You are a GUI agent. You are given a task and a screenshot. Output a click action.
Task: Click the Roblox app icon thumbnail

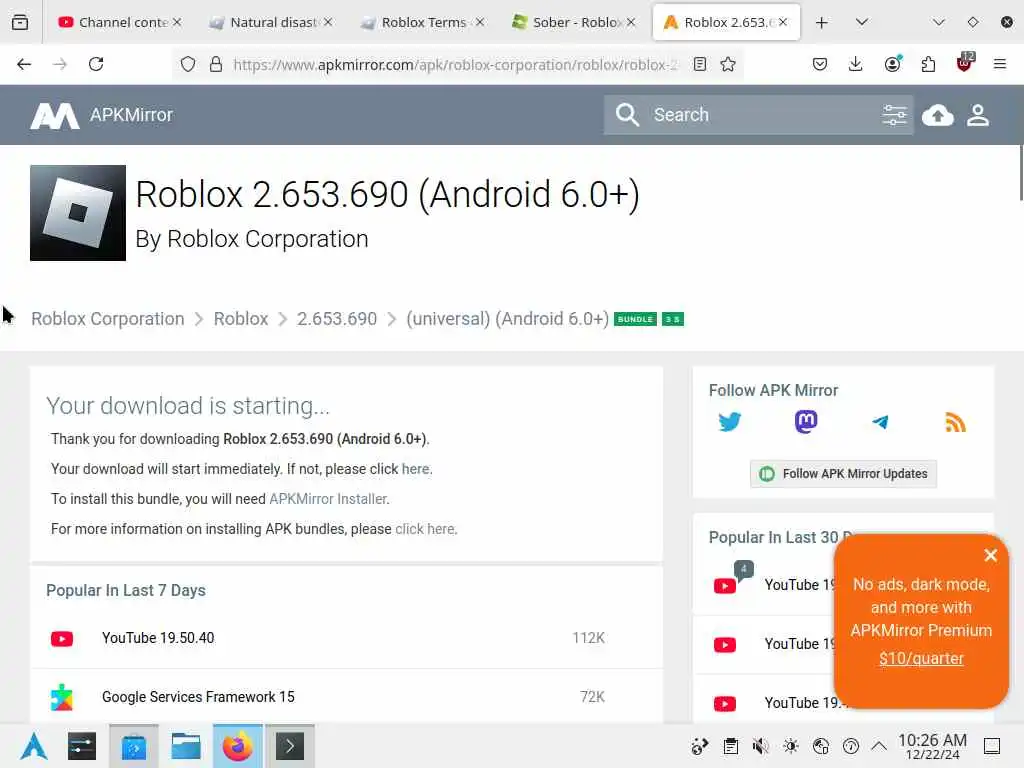[x=78, y=213]
